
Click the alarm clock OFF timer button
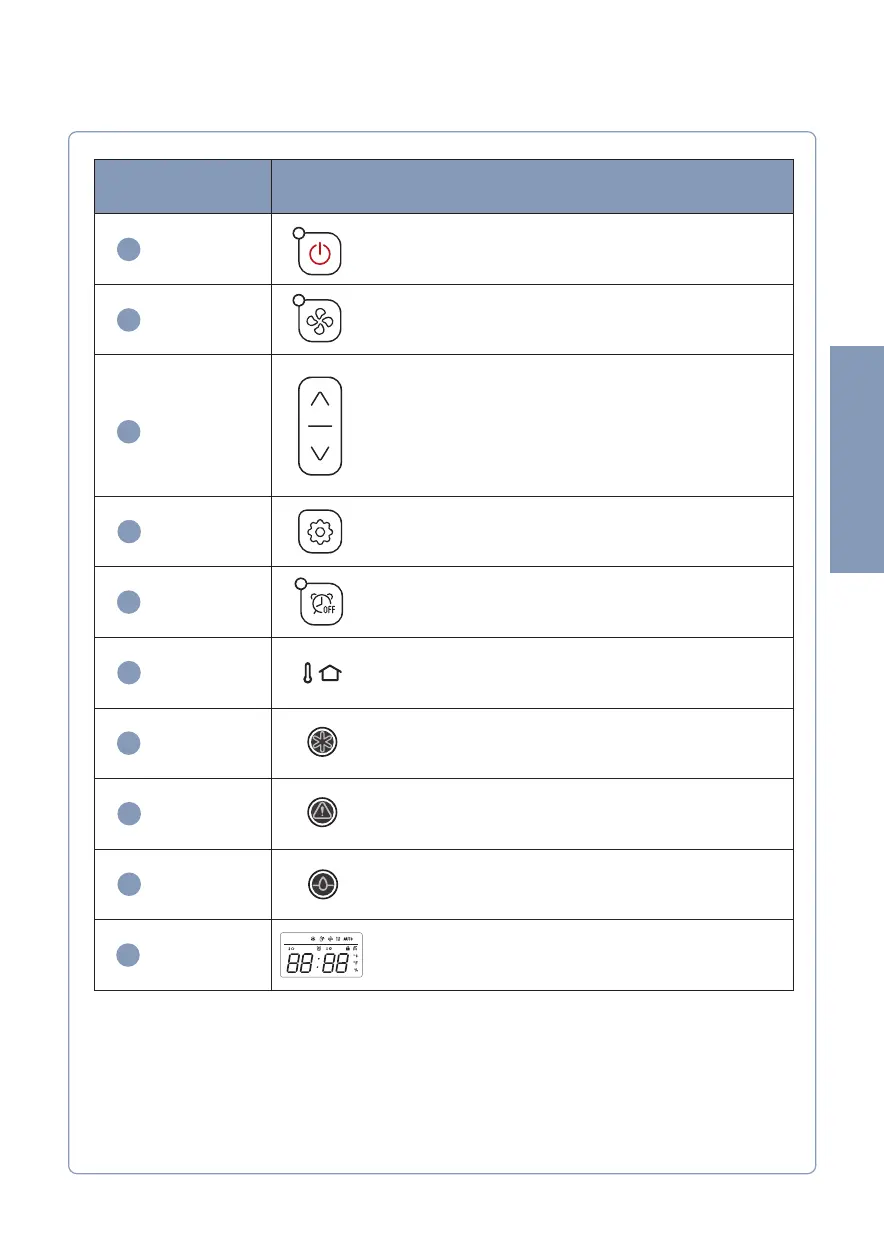tap(320, 603)
